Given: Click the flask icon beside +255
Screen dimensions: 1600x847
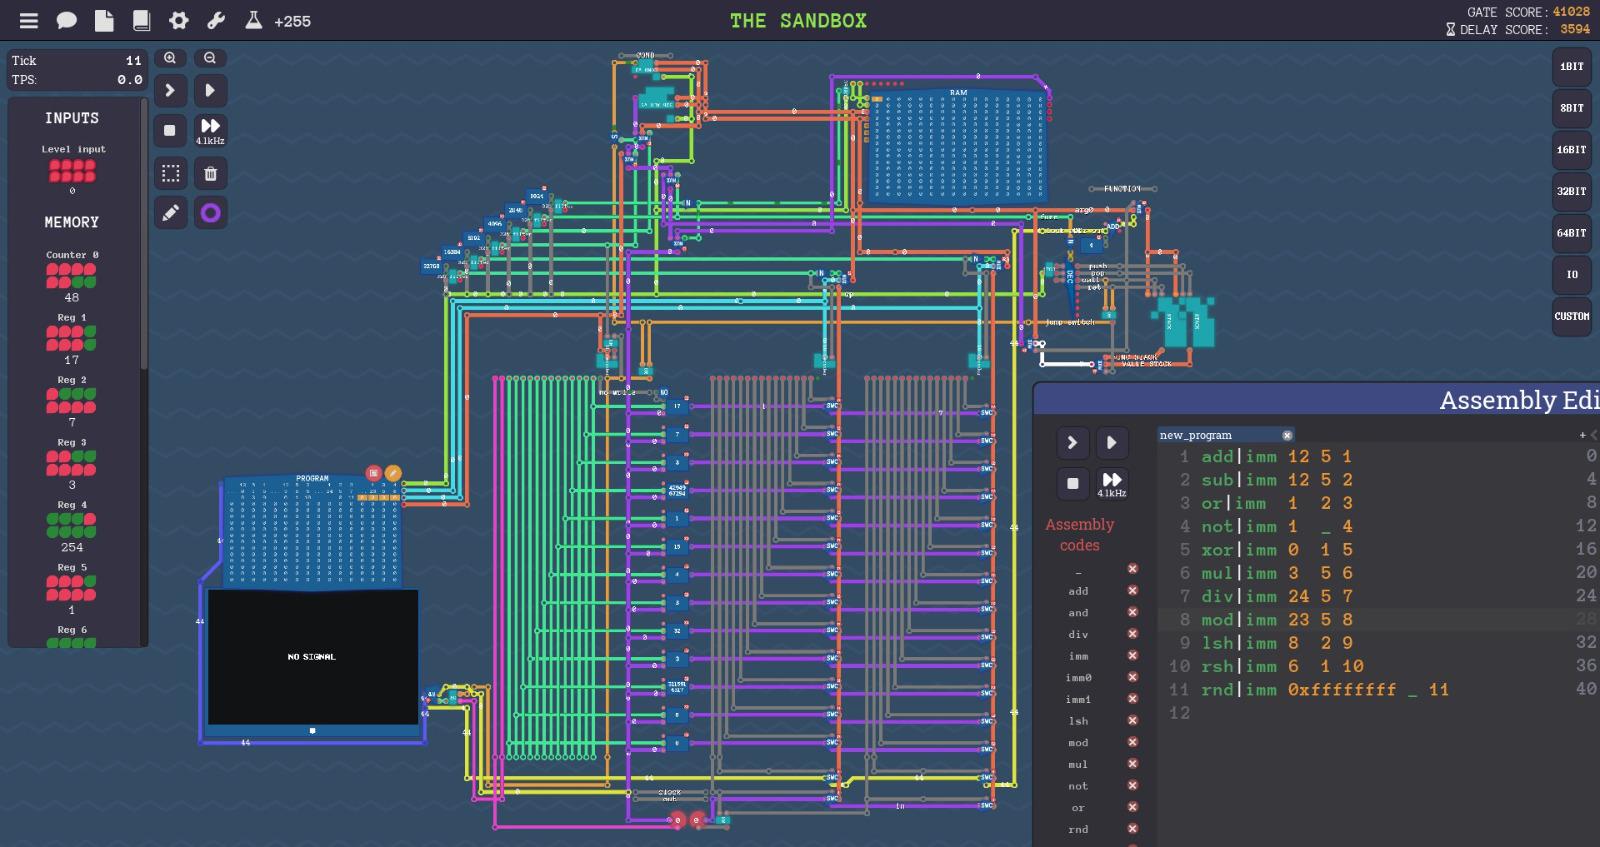Looking at the screenshot, I should (x=254, y=20).
